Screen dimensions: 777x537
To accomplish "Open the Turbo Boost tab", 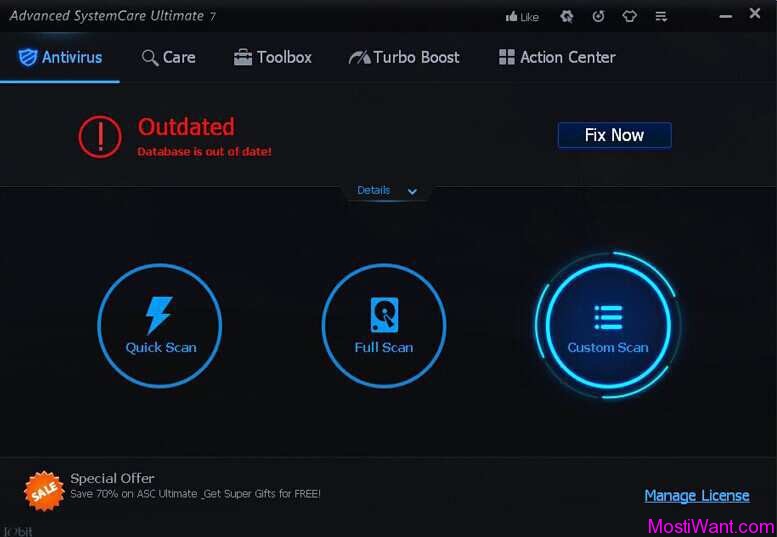I will coord(404,57).
